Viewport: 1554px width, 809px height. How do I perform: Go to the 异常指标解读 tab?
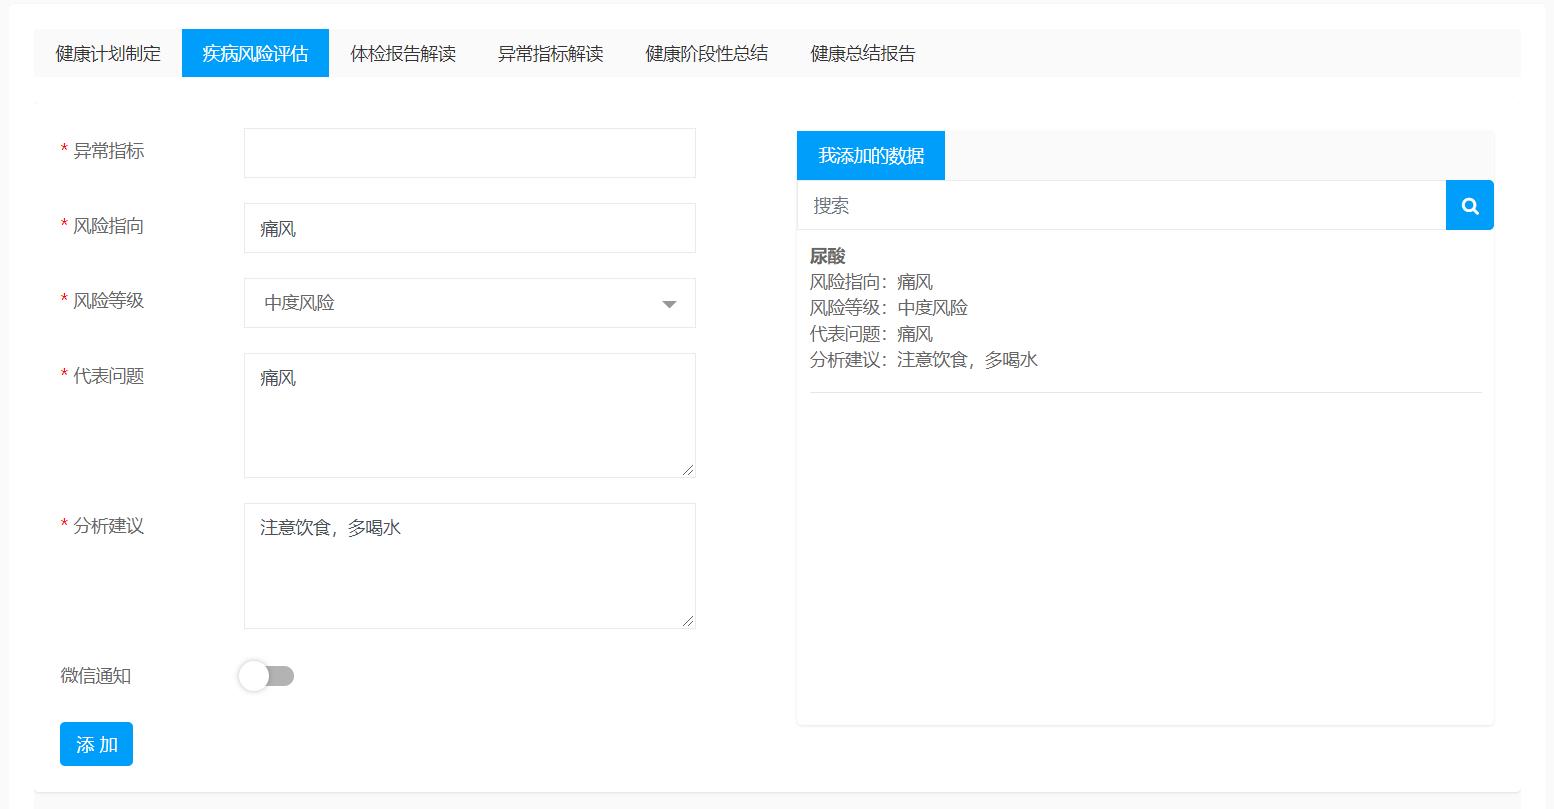tap(550, 53)
